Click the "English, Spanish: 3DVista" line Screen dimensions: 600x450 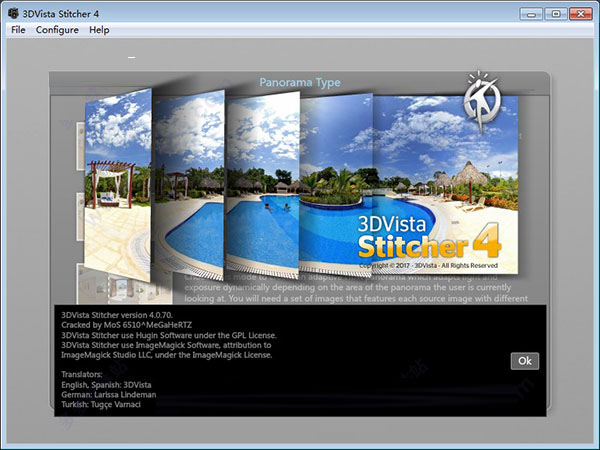pyautogui.click(x=106, y=385)
